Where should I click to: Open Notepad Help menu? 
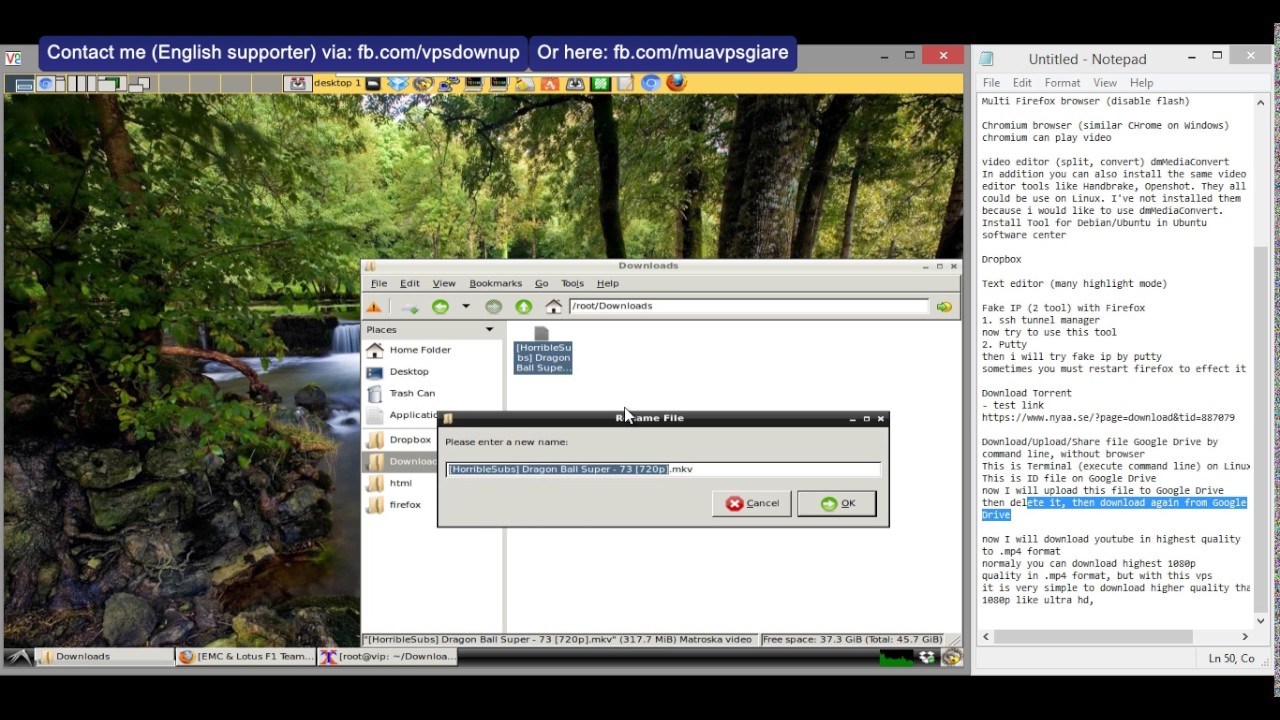click(1141, 83)
